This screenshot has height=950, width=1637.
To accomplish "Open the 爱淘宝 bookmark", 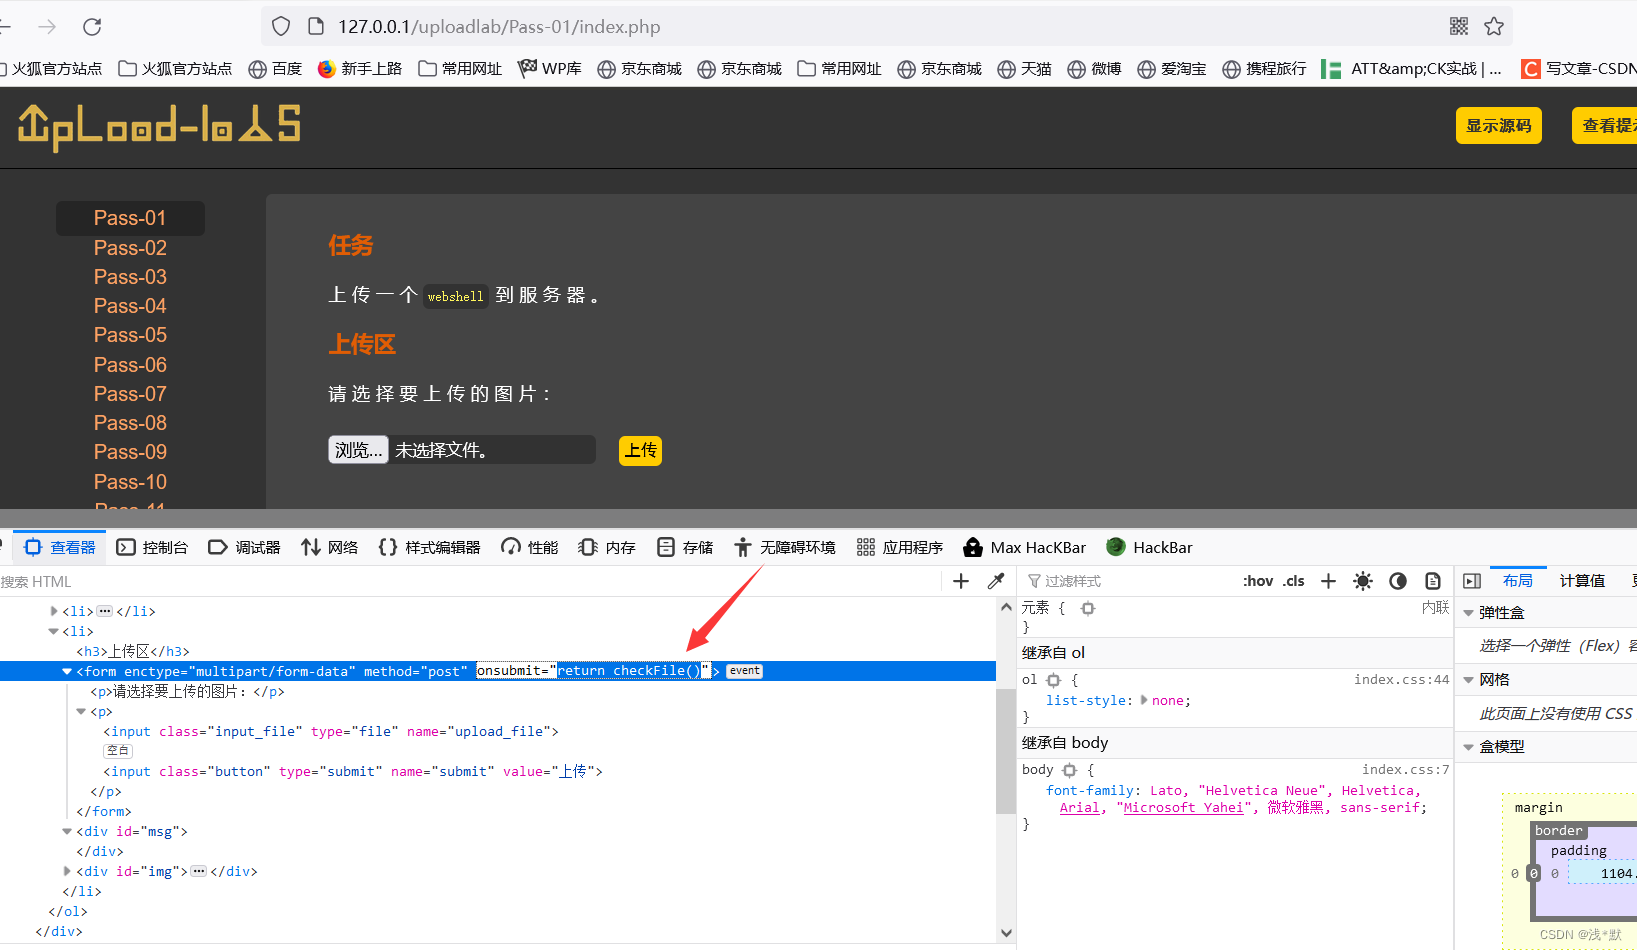I will tap(1172, 69).
